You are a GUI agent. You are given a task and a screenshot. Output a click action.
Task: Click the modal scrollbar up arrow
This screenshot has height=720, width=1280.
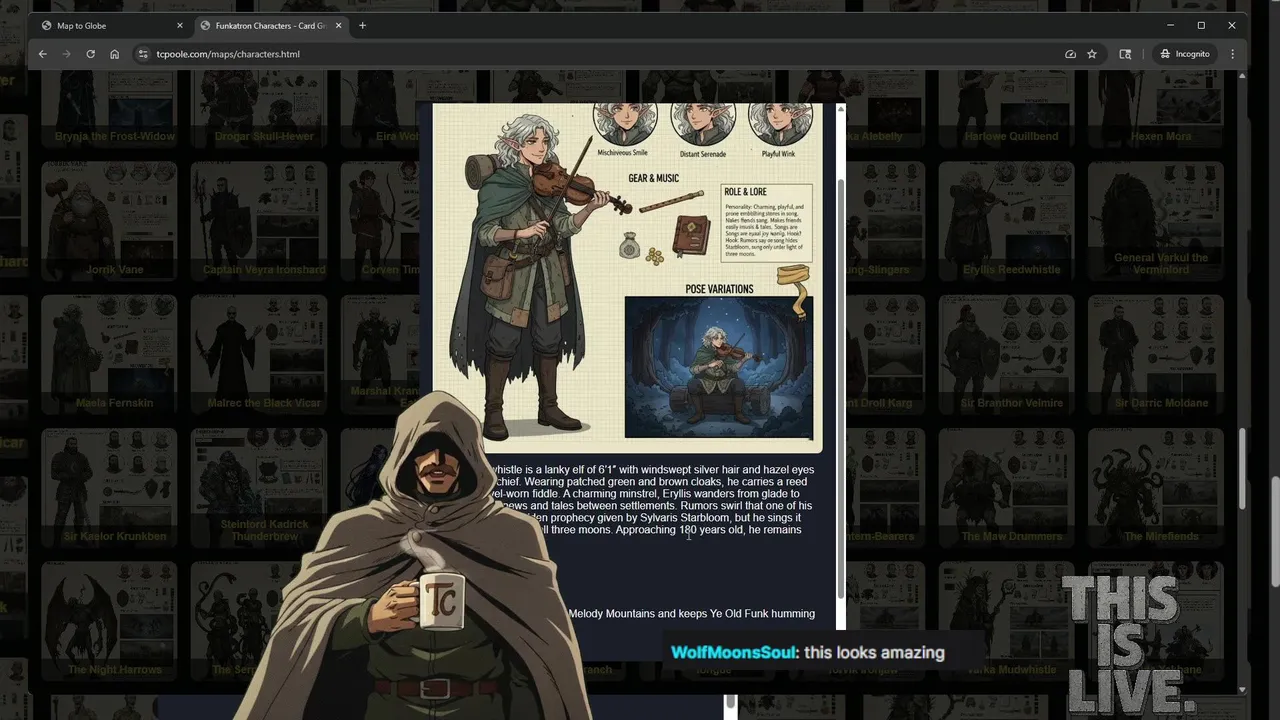point(840,108)
